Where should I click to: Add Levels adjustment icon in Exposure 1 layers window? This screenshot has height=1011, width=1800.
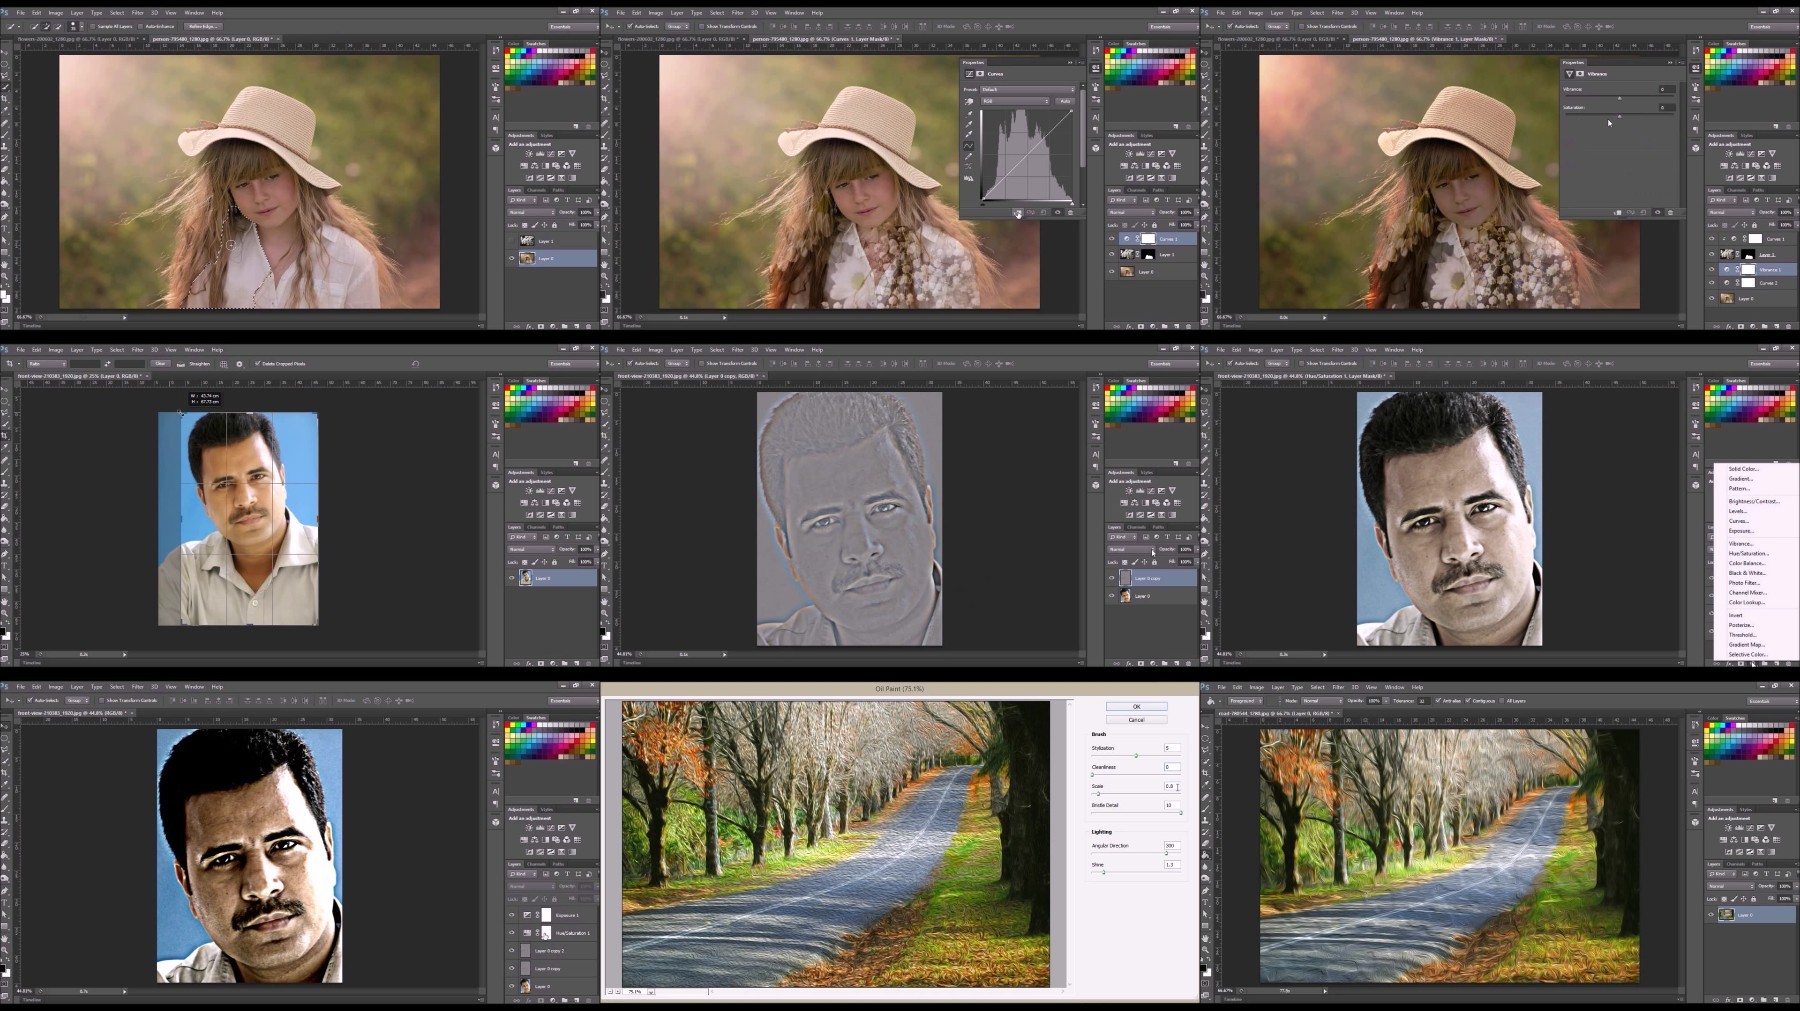[540, 828]
